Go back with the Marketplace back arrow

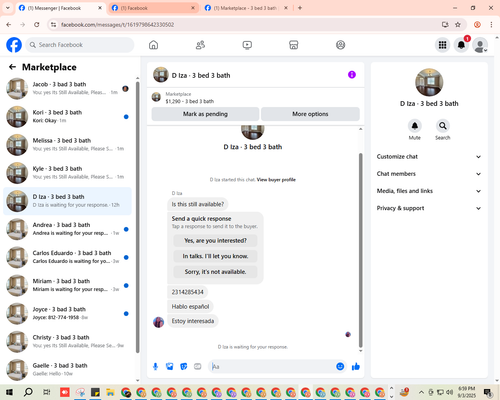pos(12,67)
